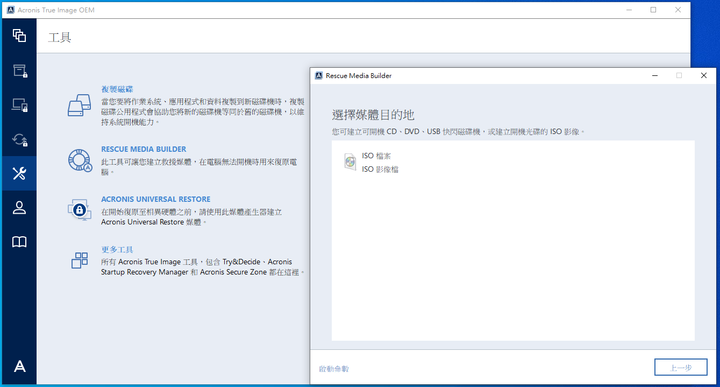
Task: Close the Acronis True Image OEM window
Action: click(678, 10)
